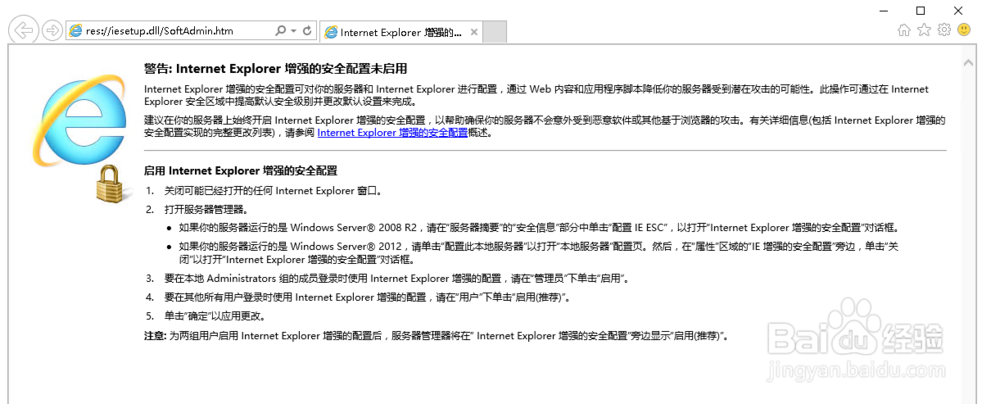Click the smiley feedback icon
This screenshot has height=404, width=1000.
point(964,29)
